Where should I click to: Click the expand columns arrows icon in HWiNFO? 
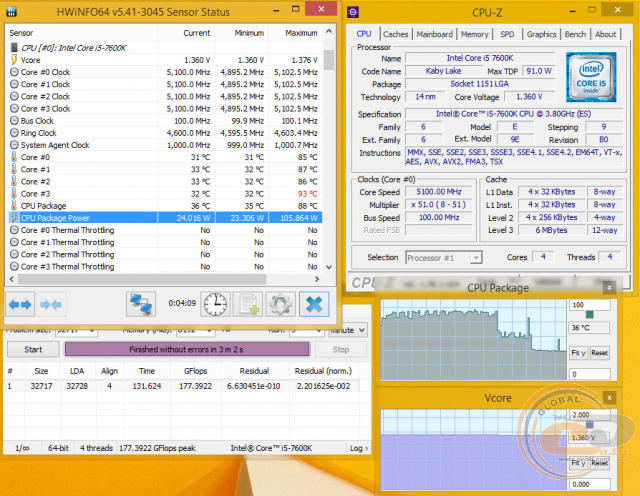(20, 304)
